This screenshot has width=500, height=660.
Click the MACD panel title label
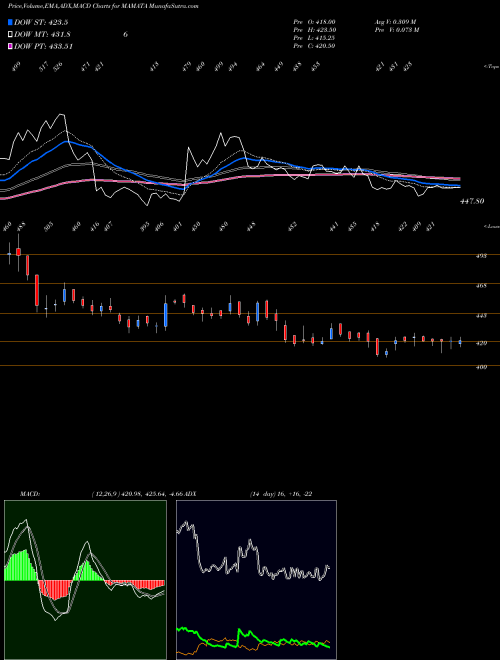pyautogui.click(x=29, y=494)
